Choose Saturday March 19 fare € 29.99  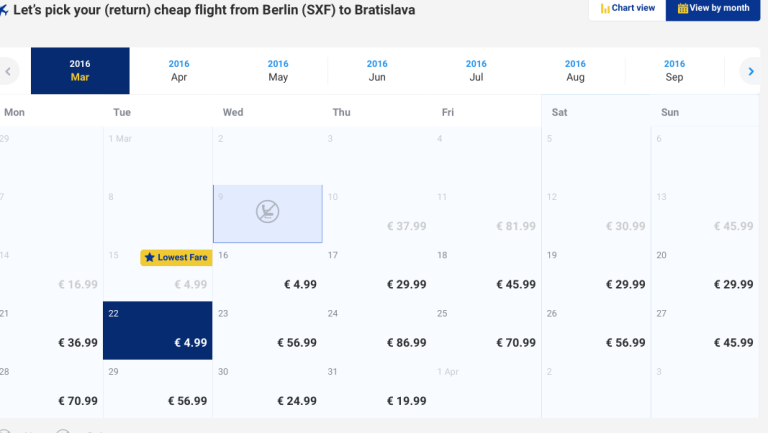(x=597, y=272)
